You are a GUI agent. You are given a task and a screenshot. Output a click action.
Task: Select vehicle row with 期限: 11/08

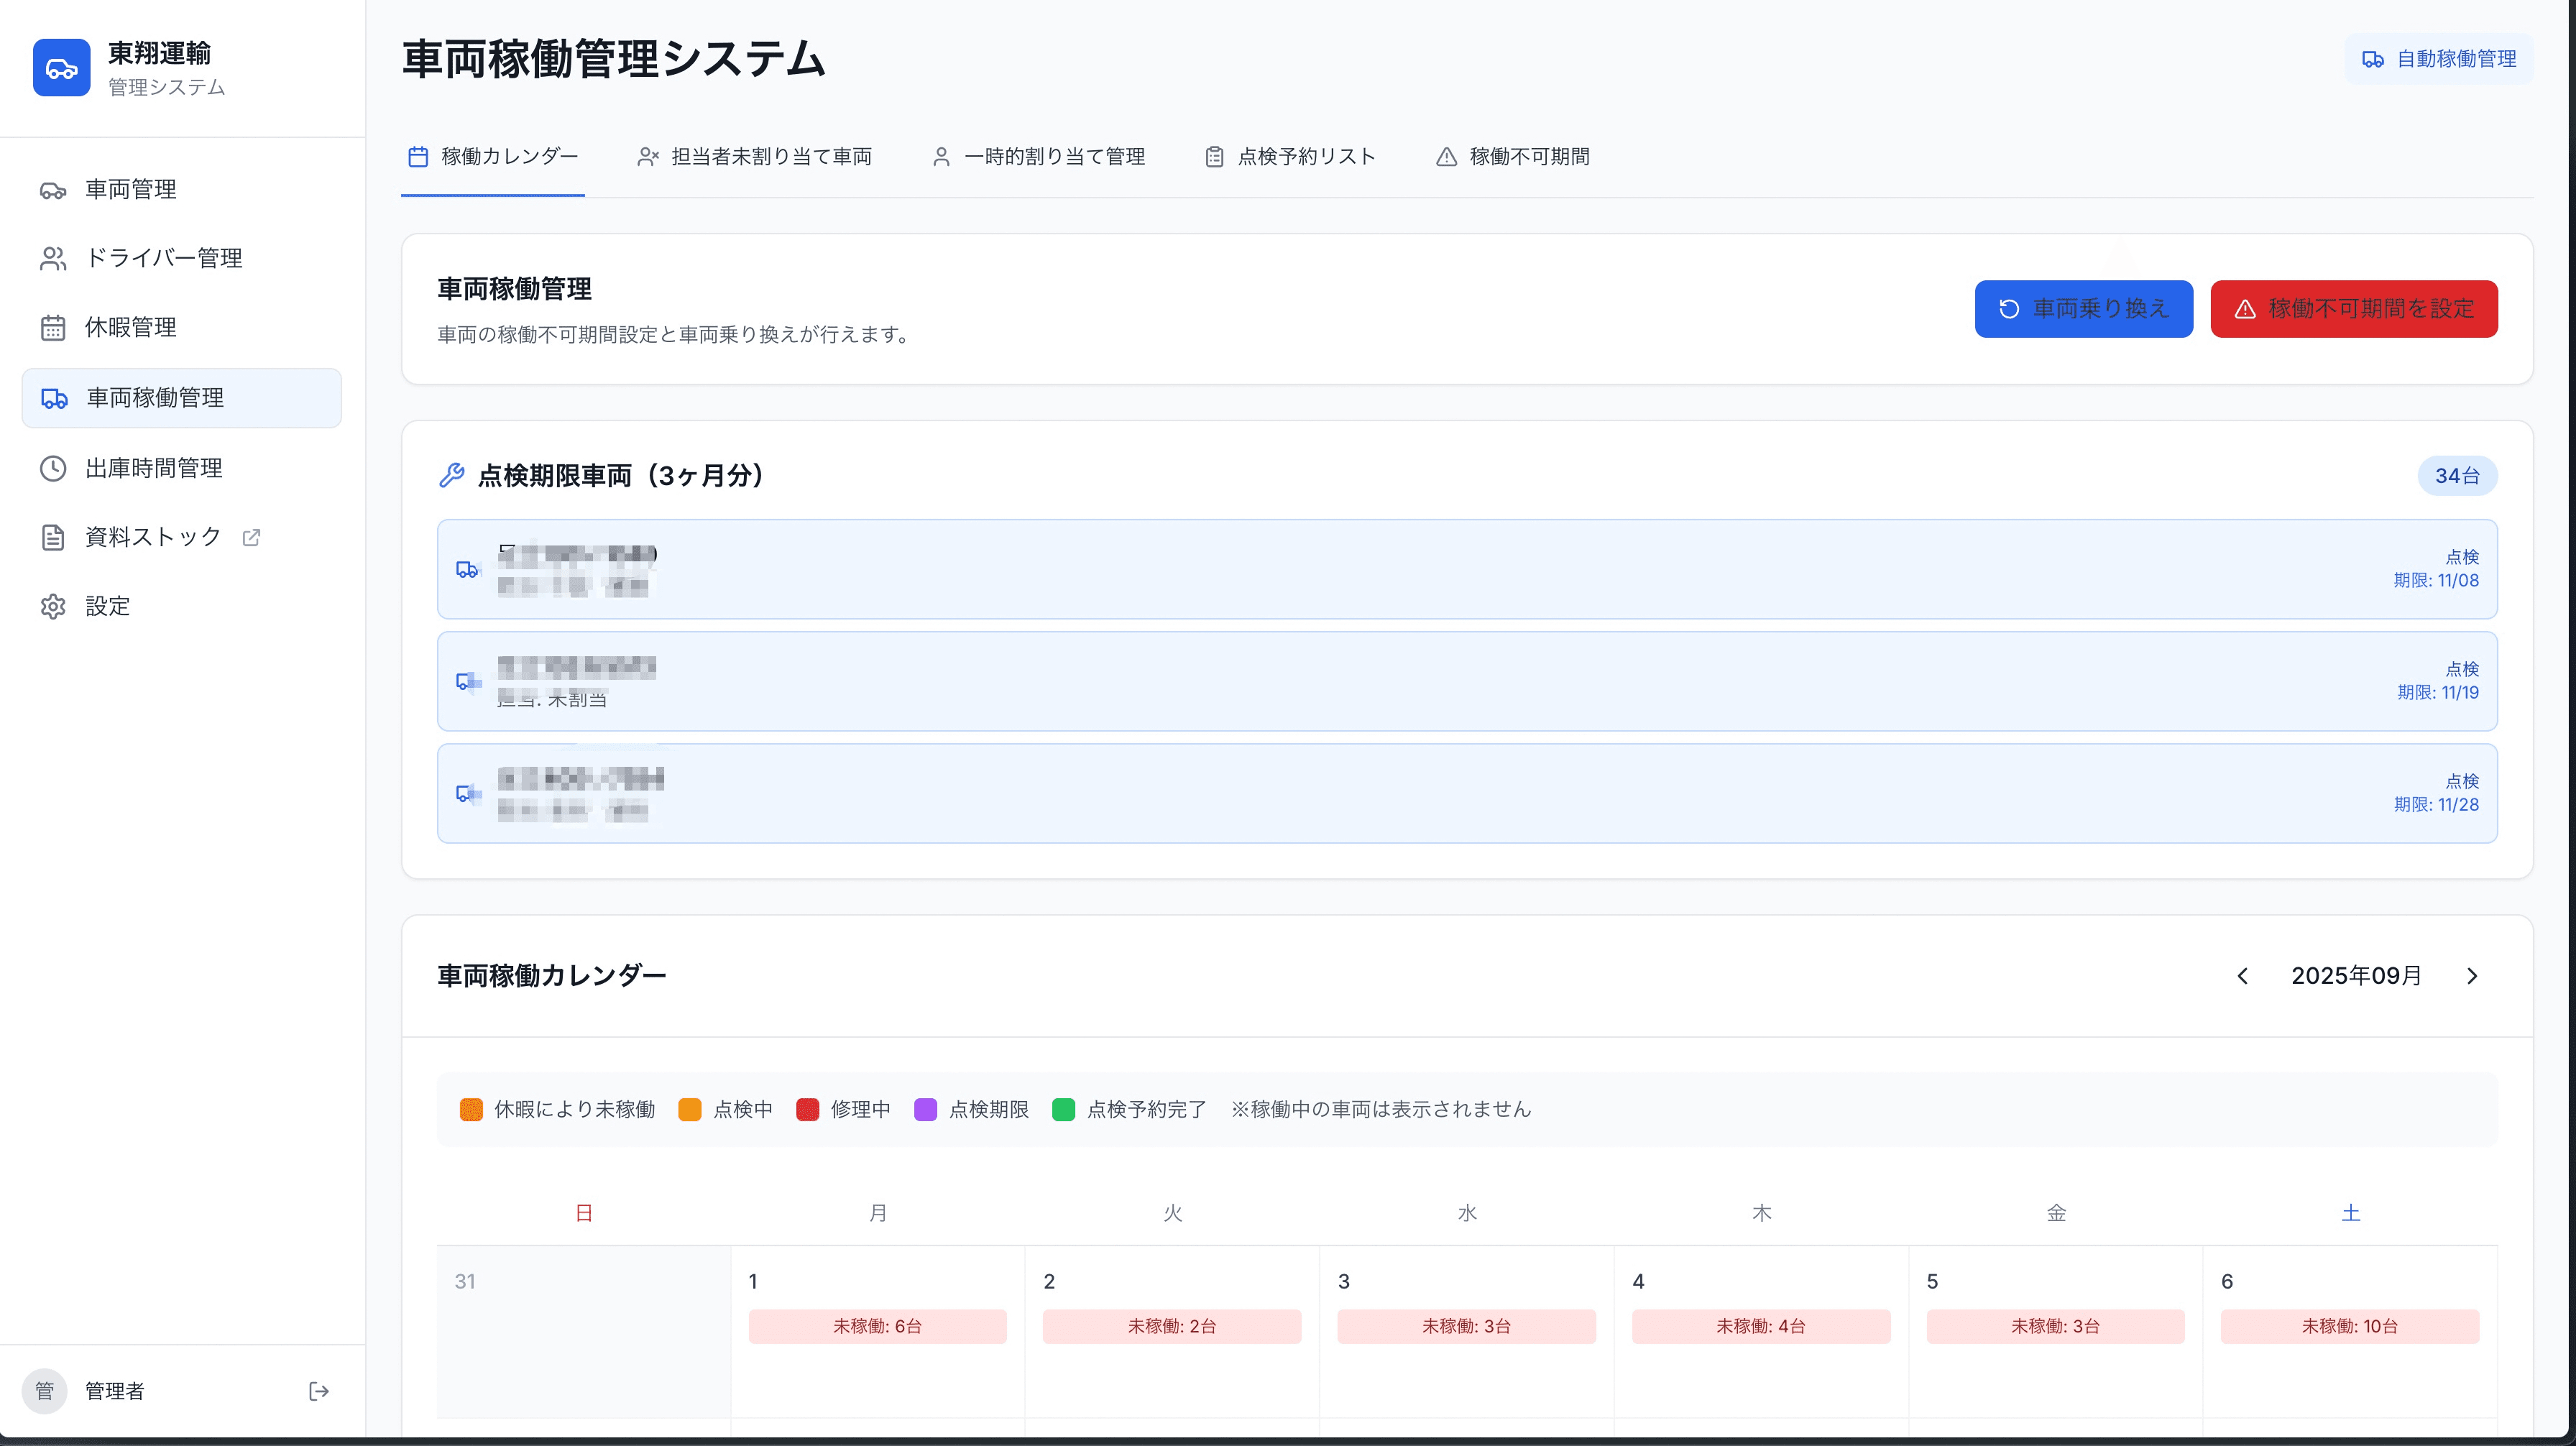[1467, 569]
